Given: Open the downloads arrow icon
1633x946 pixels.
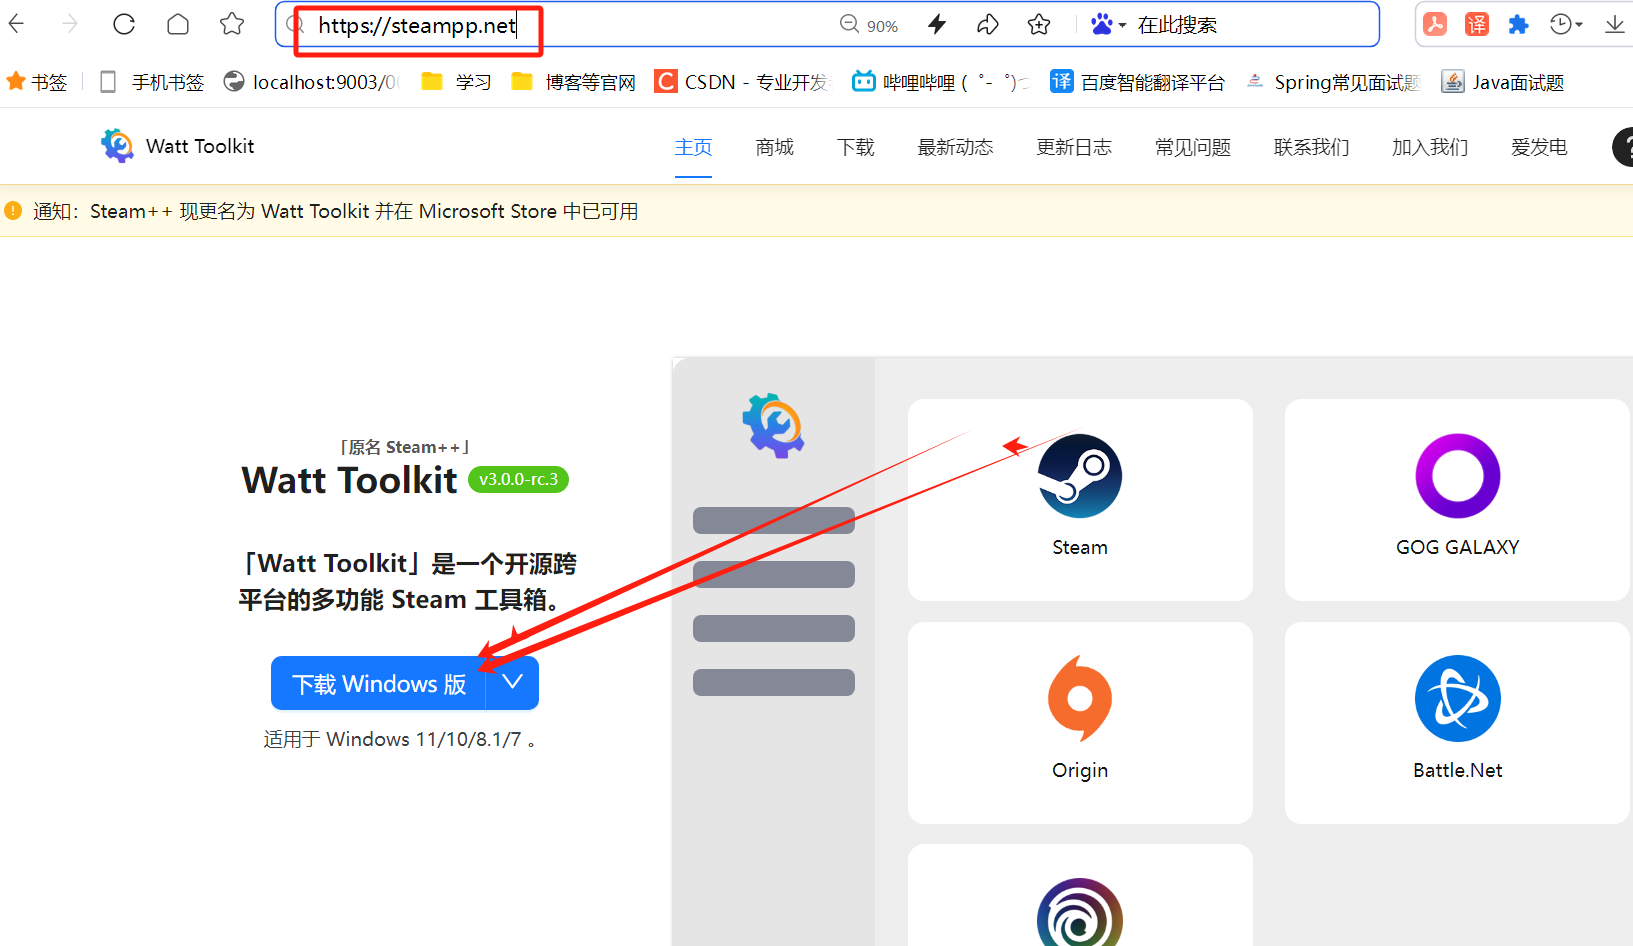Looking at the screenshot, I should click(1615, 25).
